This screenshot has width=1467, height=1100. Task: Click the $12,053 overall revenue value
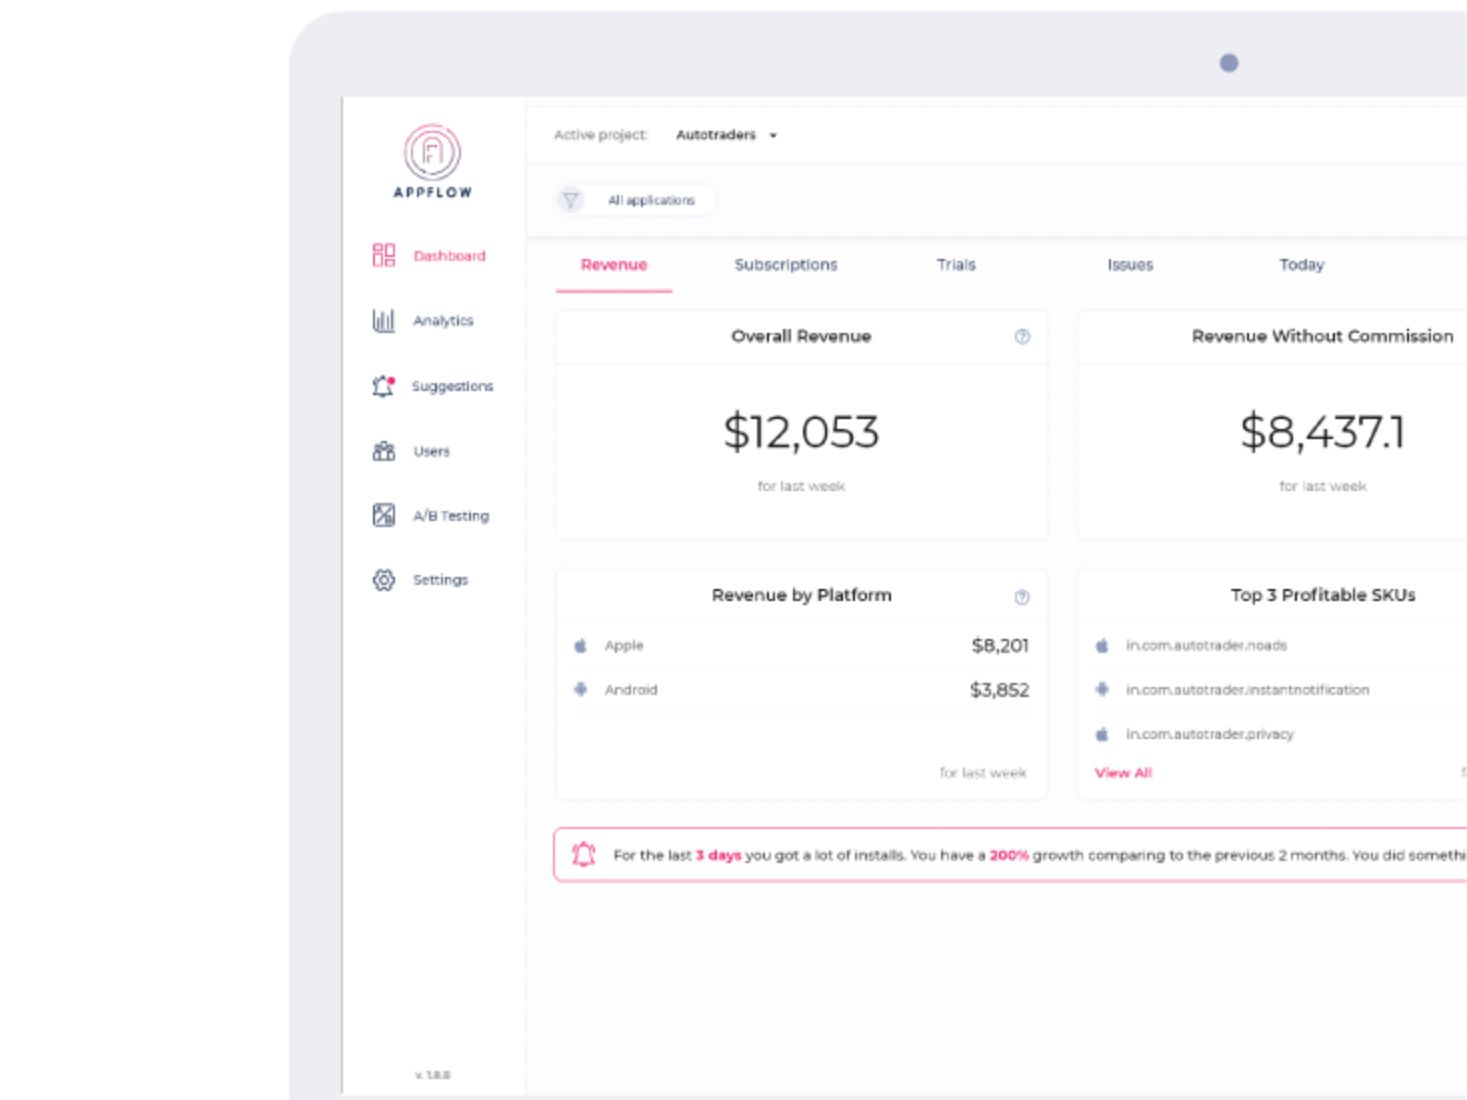(x=801, y=432)
